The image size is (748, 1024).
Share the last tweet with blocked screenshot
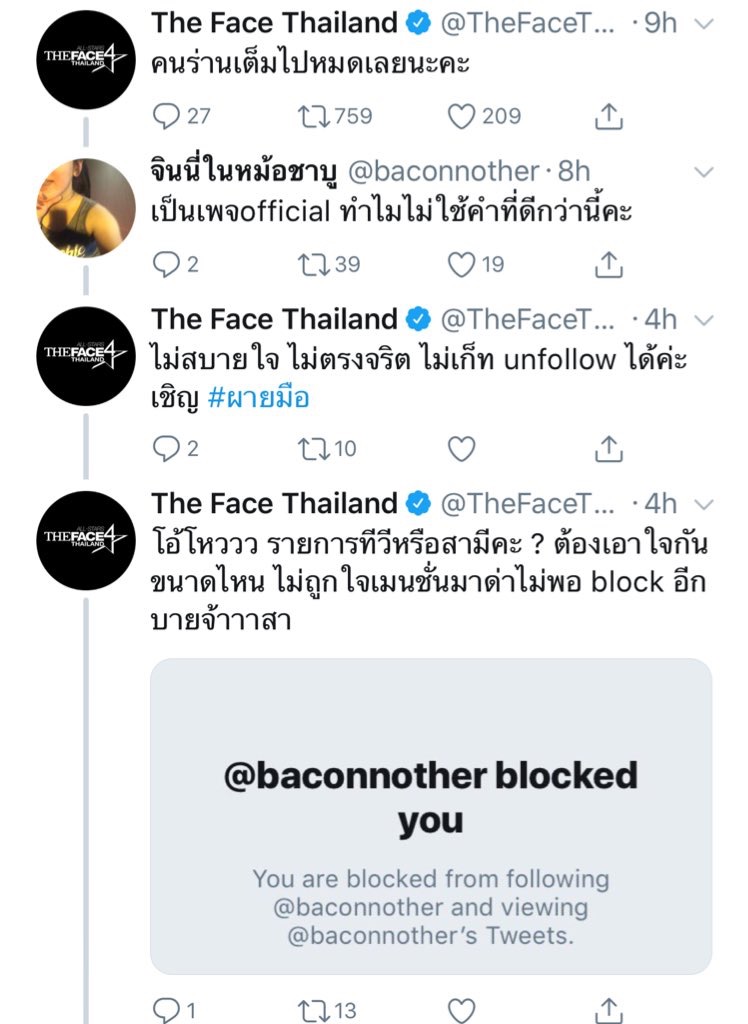608,1010
